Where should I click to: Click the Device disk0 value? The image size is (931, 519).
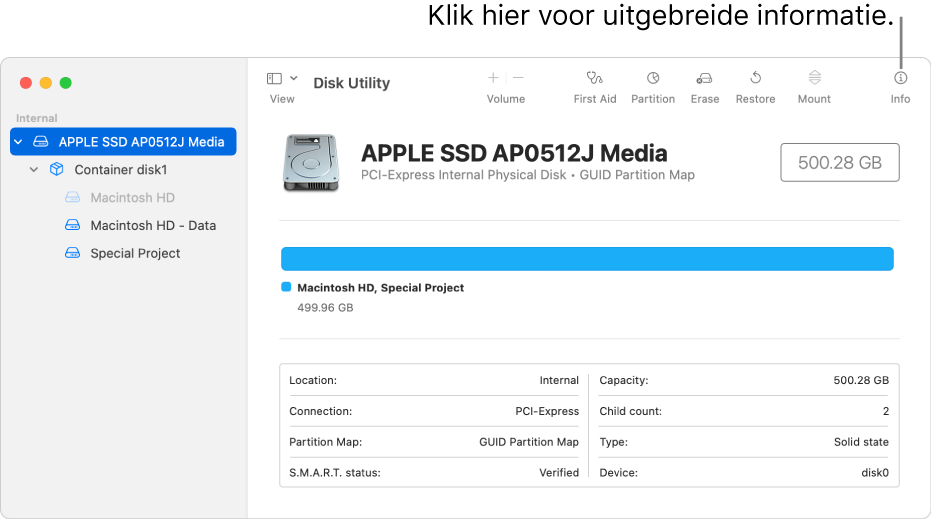[x=875, y=473]
